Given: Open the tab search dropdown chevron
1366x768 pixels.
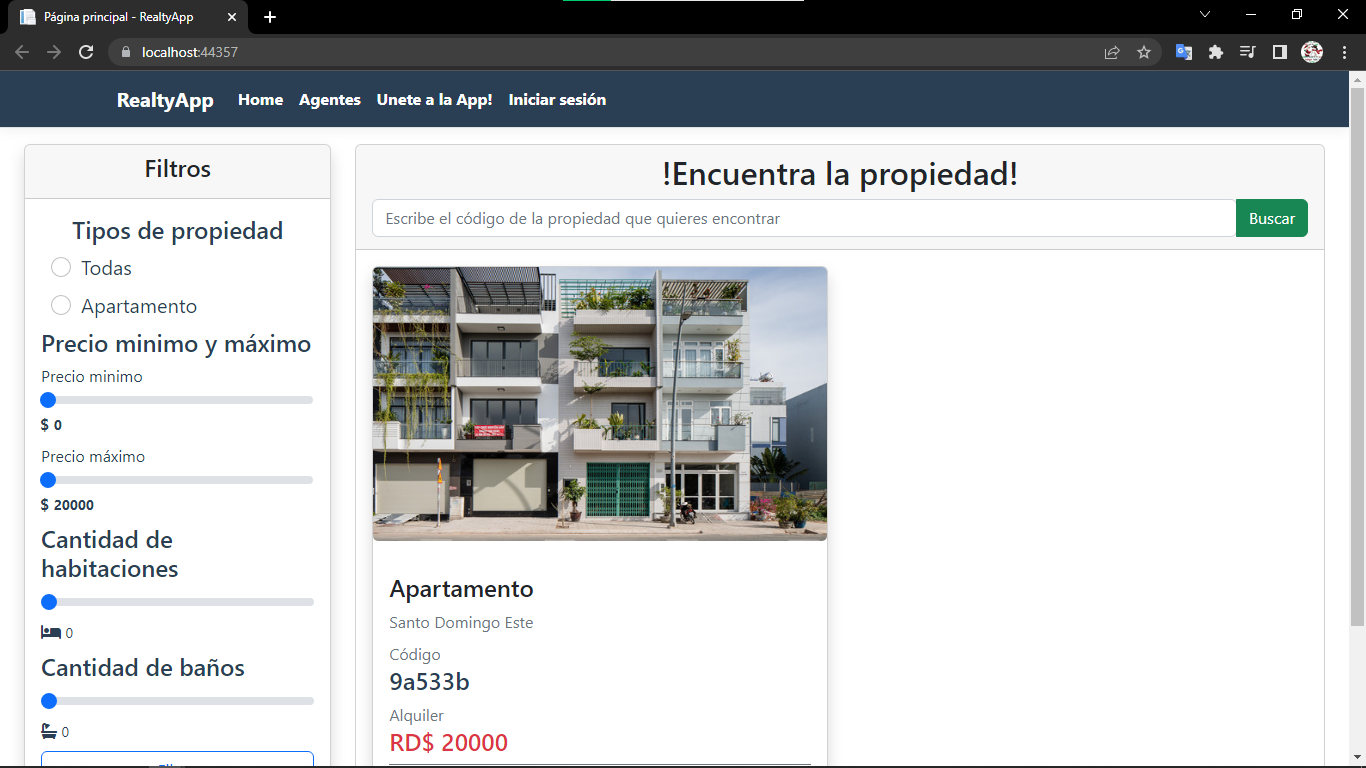Looking at the screenshot, I should [1205, 14].
